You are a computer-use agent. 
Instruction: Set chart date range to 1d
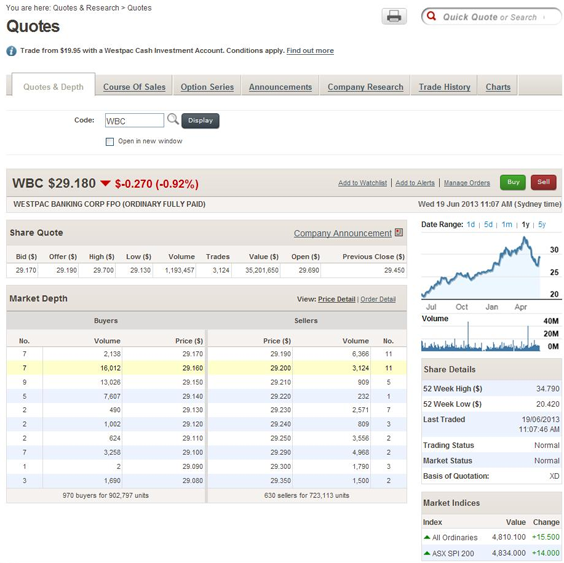(x=470, y=224)
